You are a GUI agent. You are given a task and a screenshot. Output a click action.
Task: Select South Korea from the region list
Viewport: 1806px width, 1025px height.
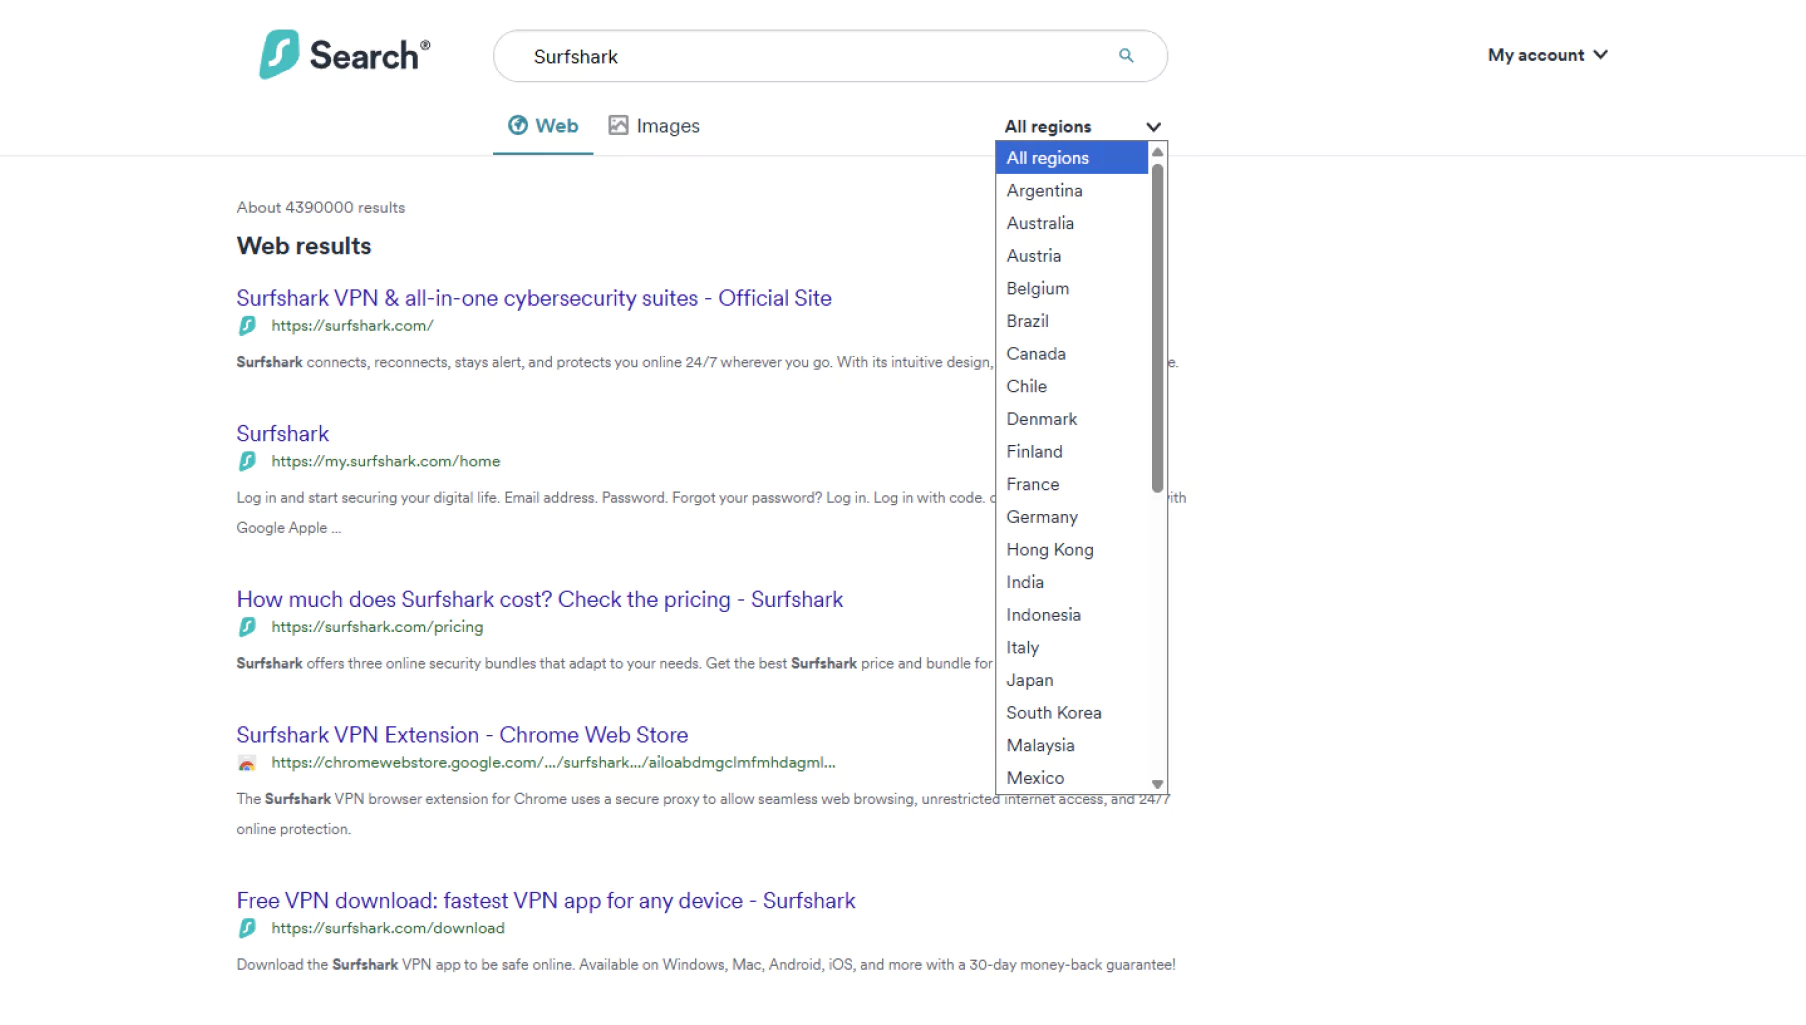1072,713
